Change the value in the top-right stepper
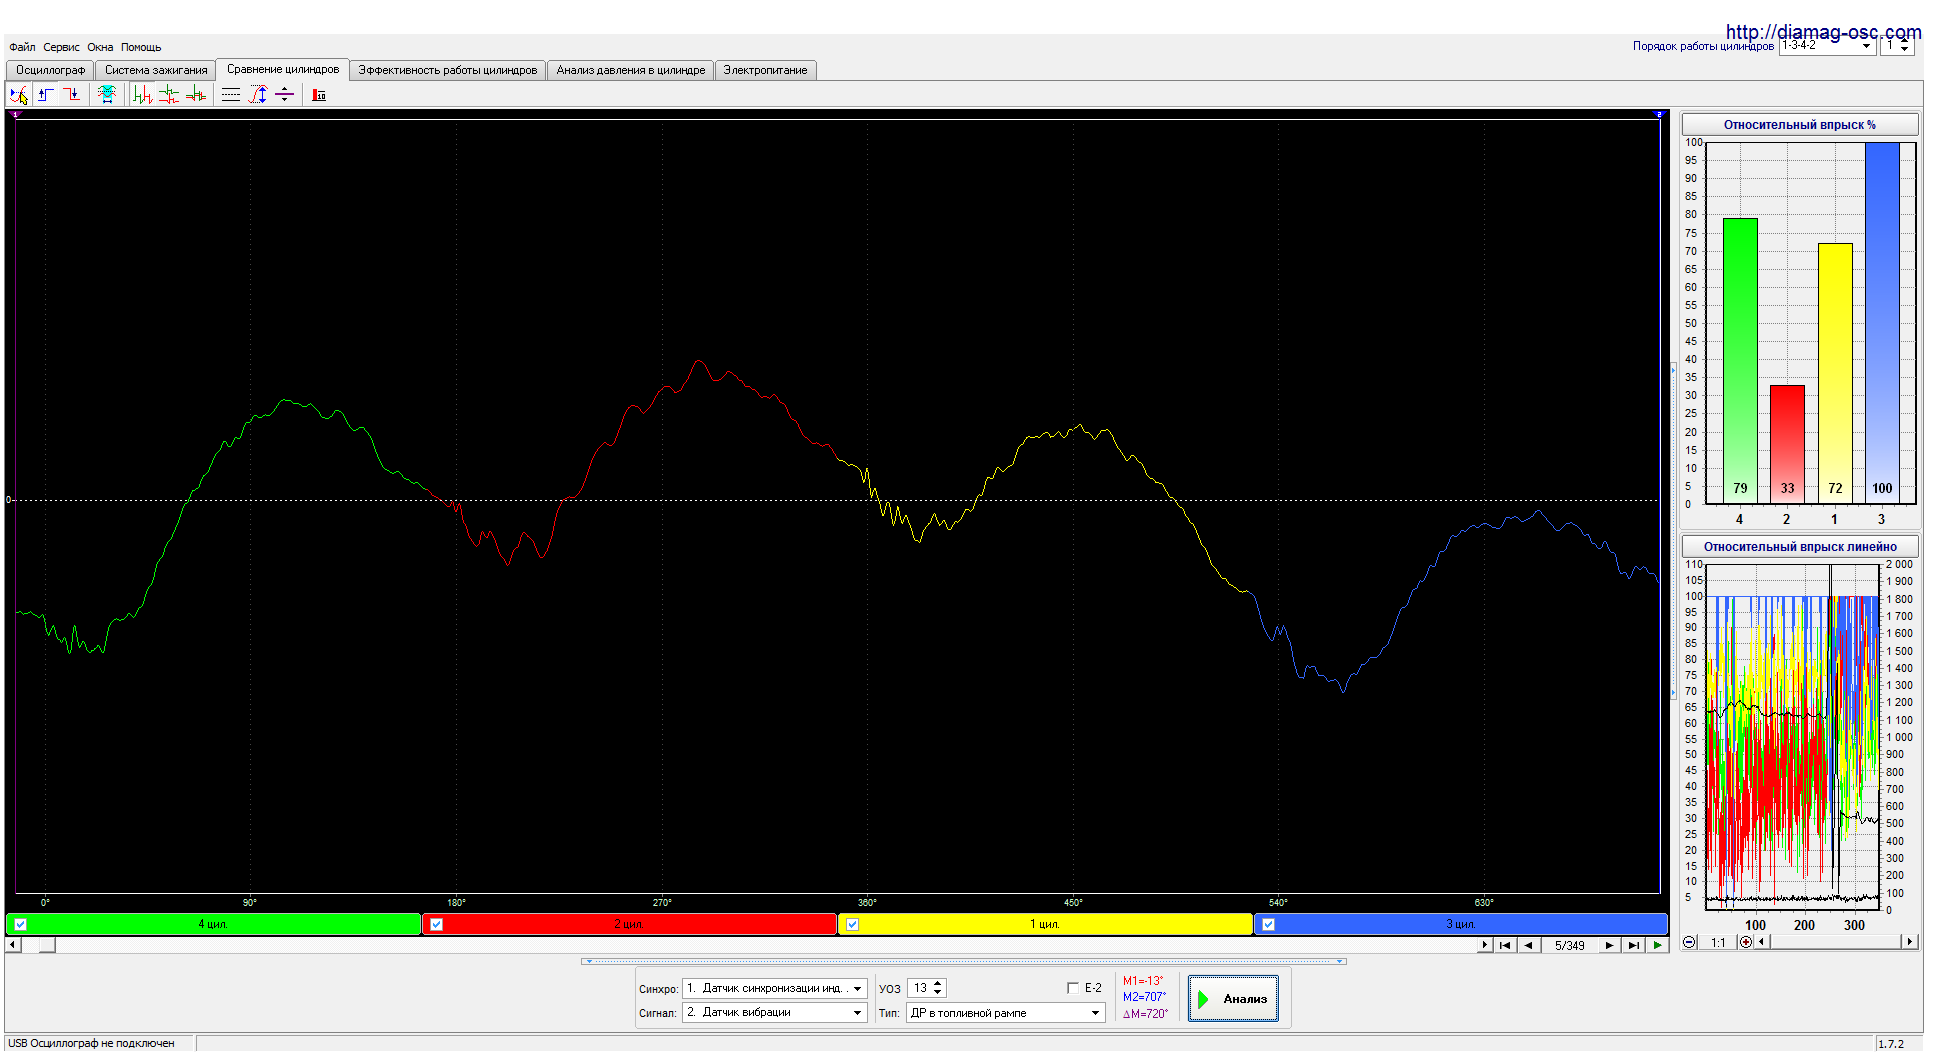Image resolution: width=1936 pixels, height=1056 pixels. (1905, 46)
